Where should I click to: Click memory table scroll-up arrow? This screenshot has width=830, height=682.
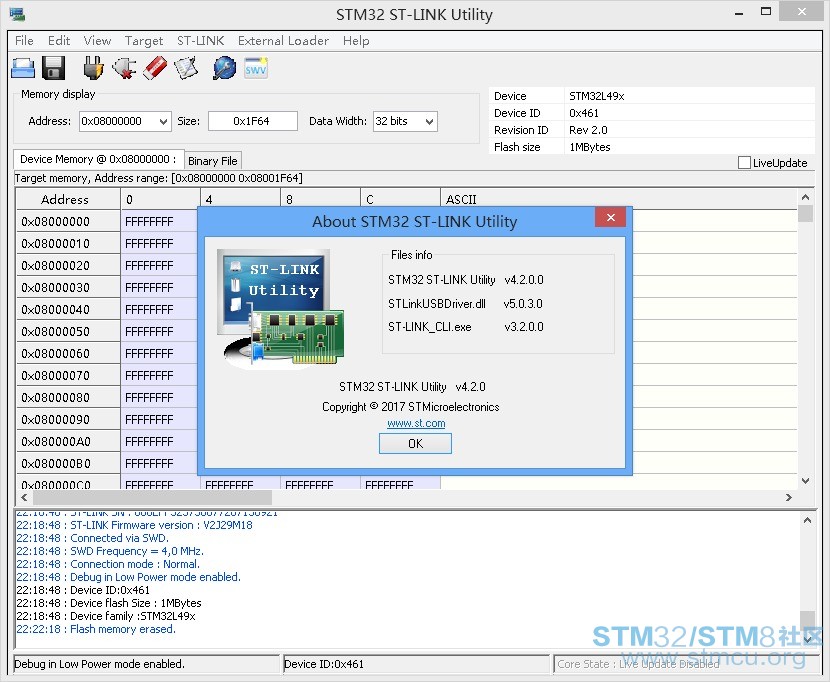[805, 197]
